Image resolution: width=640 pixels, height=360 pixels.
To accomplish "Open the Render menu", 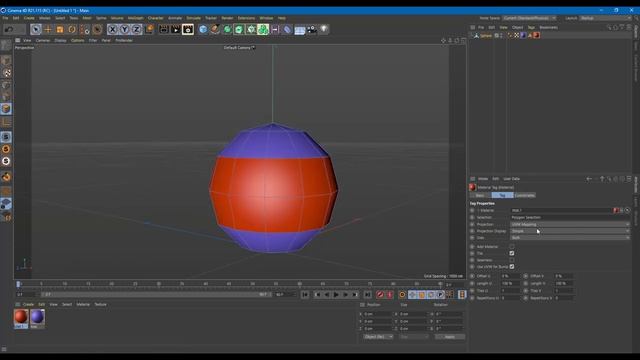I will (x=227, y=18).
